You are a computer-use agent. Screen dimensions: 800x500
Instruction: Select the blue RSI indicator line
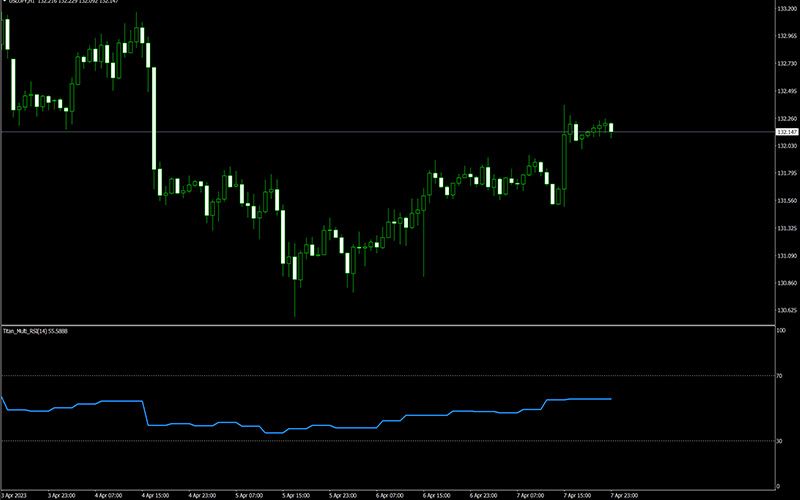[x=306, y=428]
